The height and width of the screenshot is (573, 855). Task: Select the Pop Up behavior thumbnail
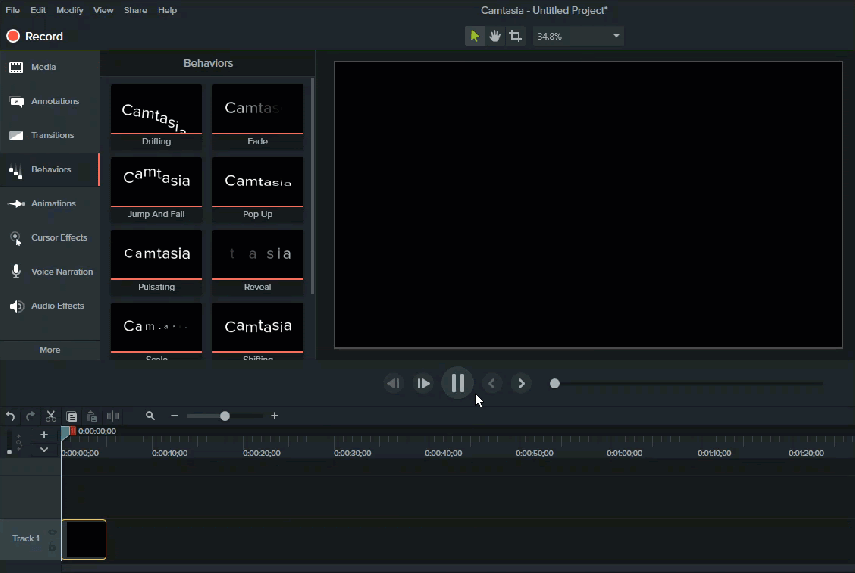pos(257,189)
